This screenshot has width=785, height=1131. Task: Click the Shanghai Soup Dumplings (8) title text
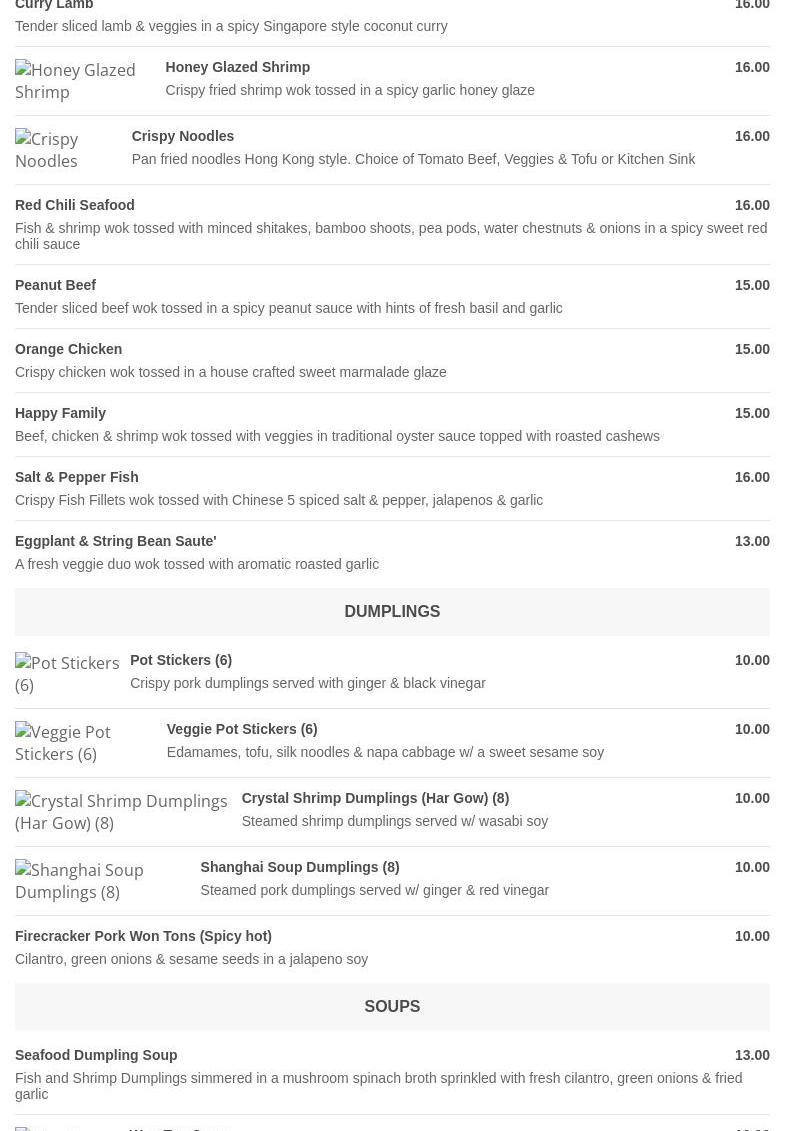pos(300,867)
